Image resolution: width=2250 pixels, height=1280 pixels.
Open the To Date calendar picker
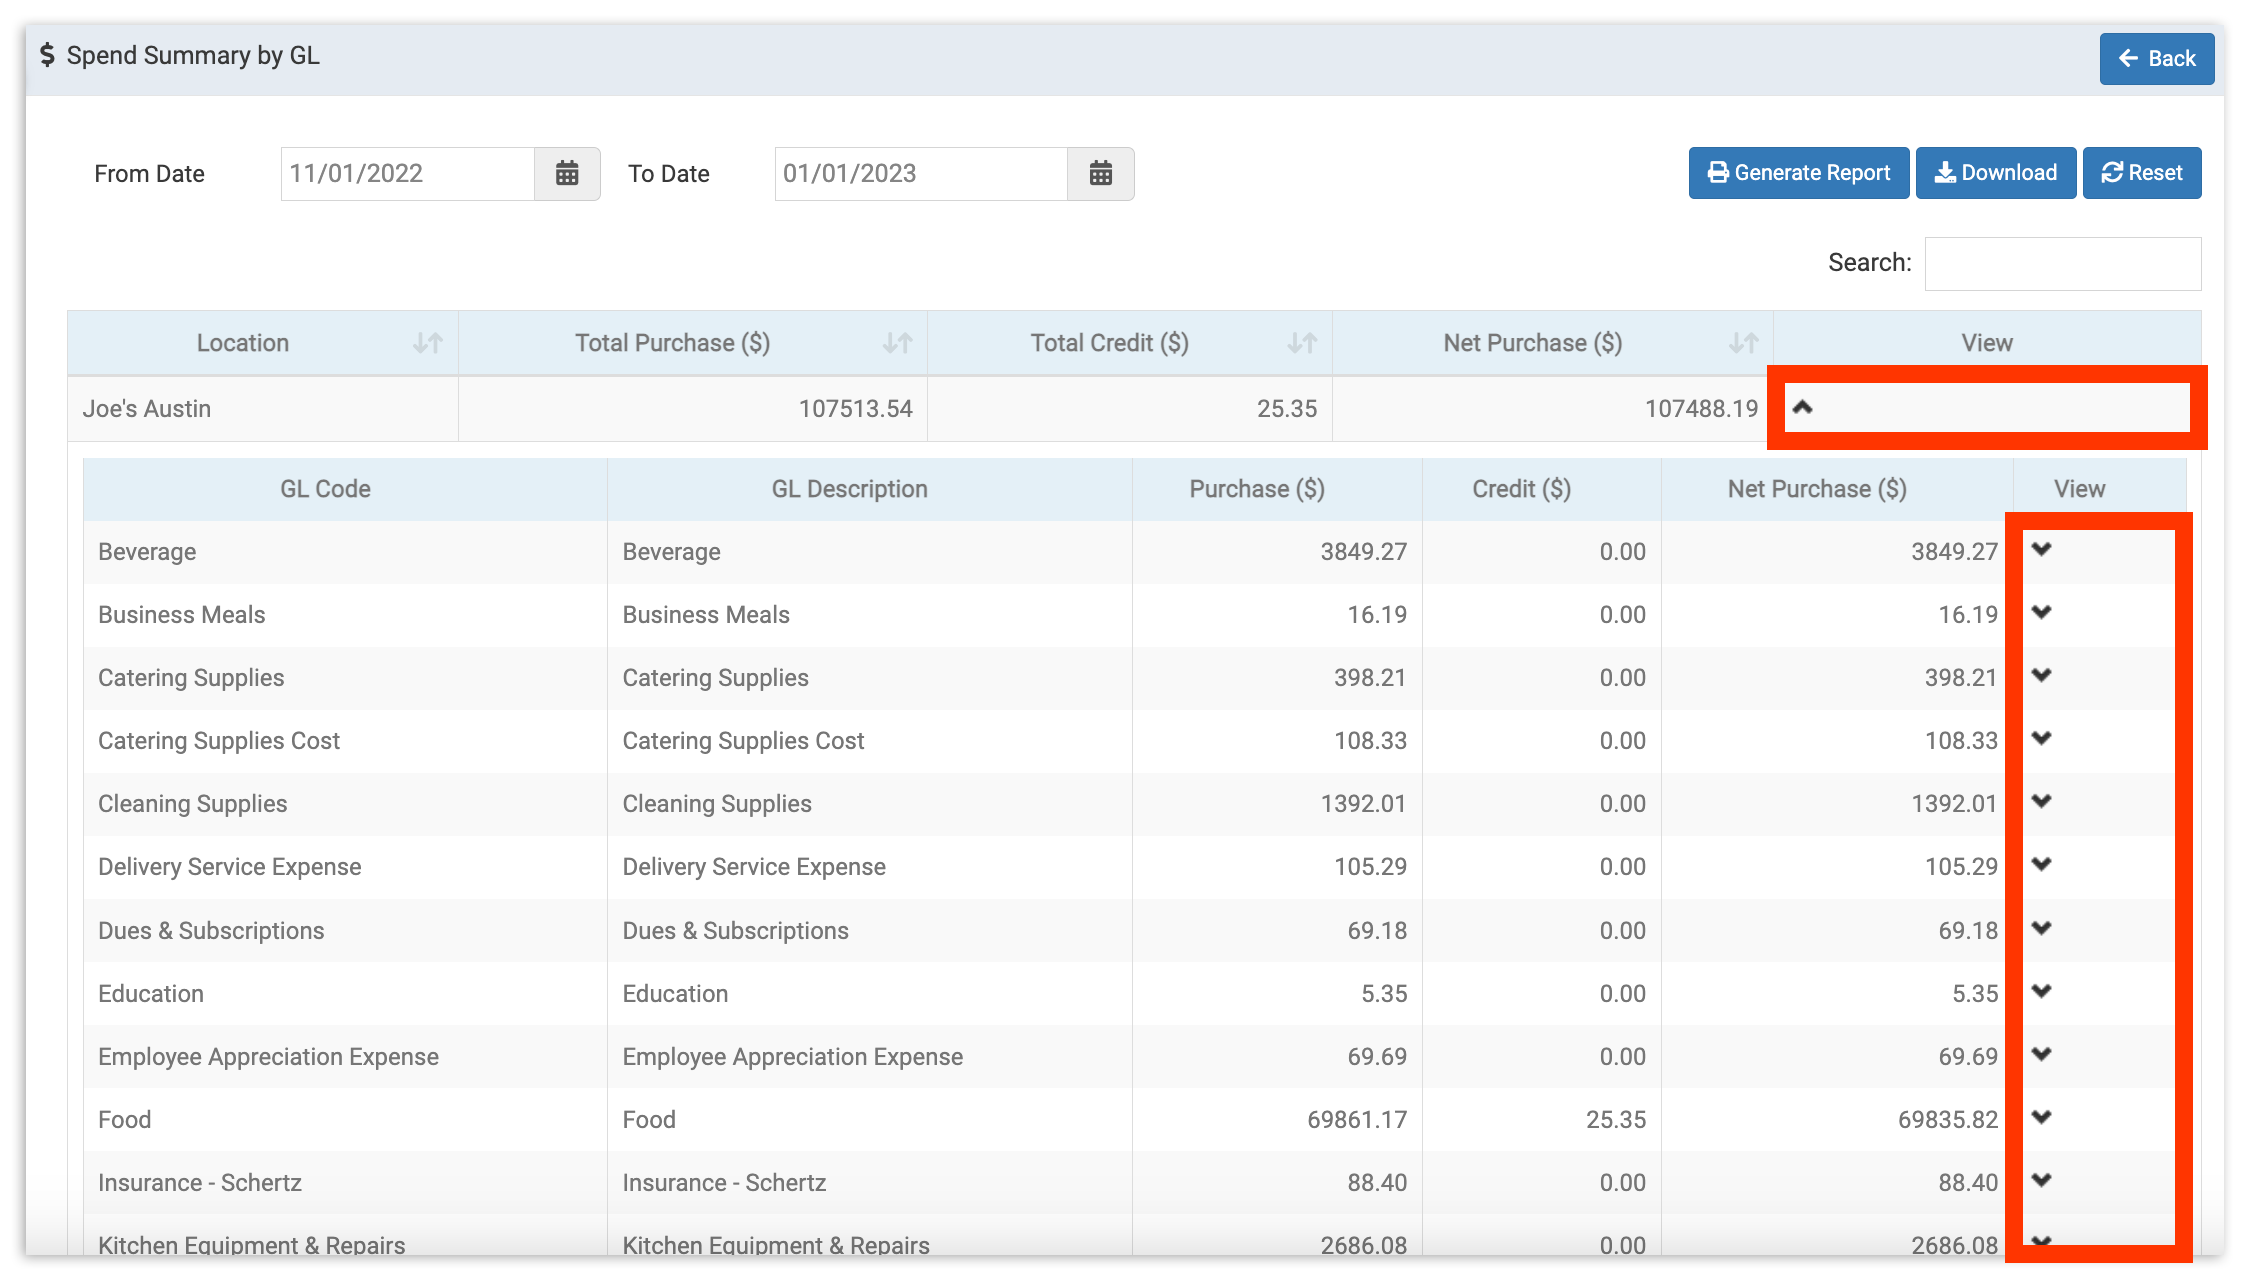click(x=1101, y=173)
